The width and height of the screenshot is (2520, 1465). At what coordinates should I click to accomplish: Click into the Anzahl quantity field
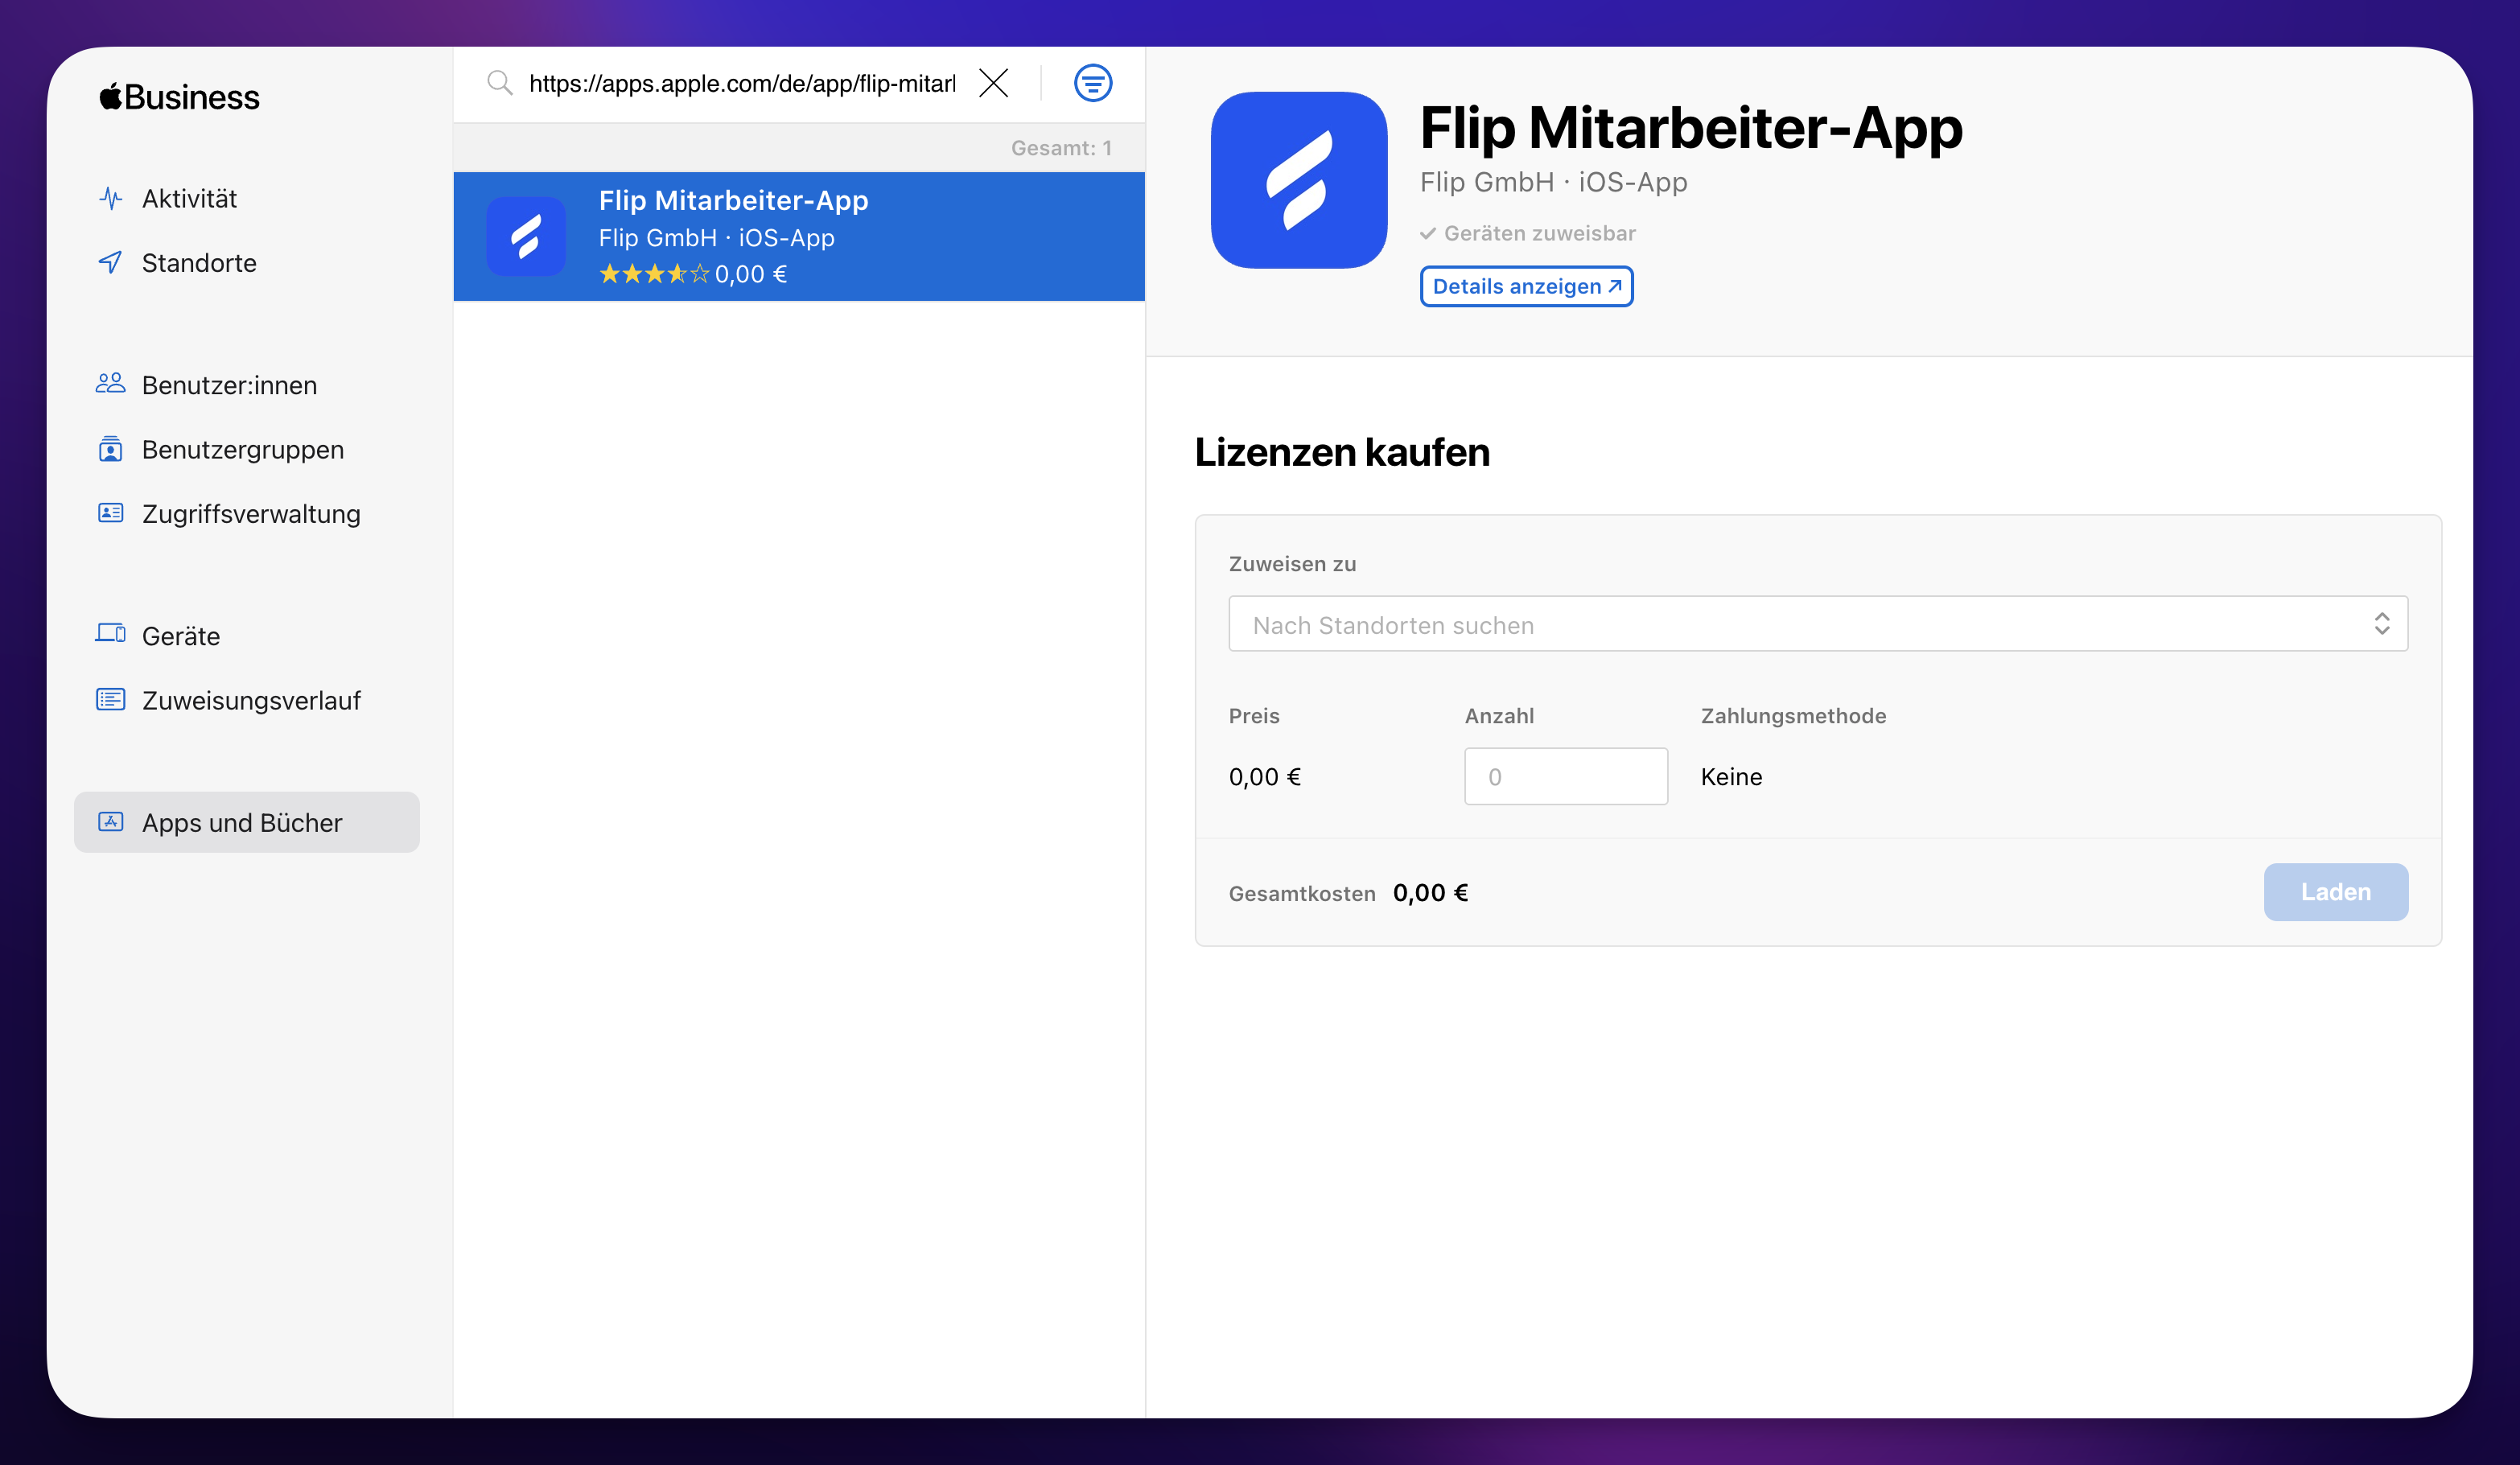pos(1565,776)
